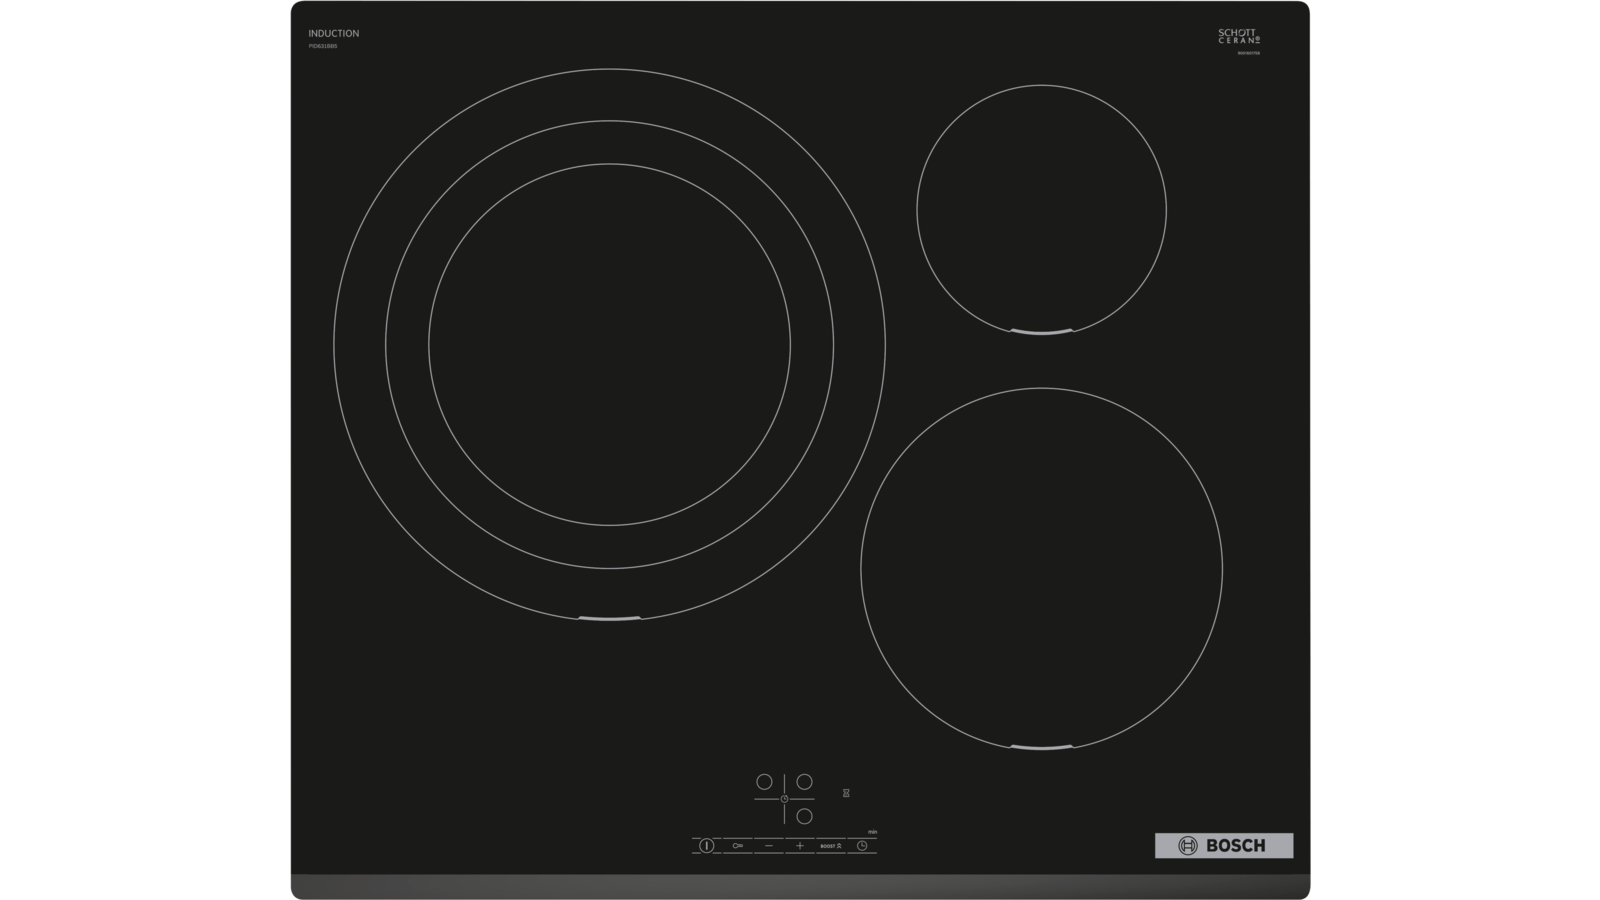The width and height of the screenshot is (1600, 900).
Task: Click the Bosch logo badge
Action: pos(1224,846)
